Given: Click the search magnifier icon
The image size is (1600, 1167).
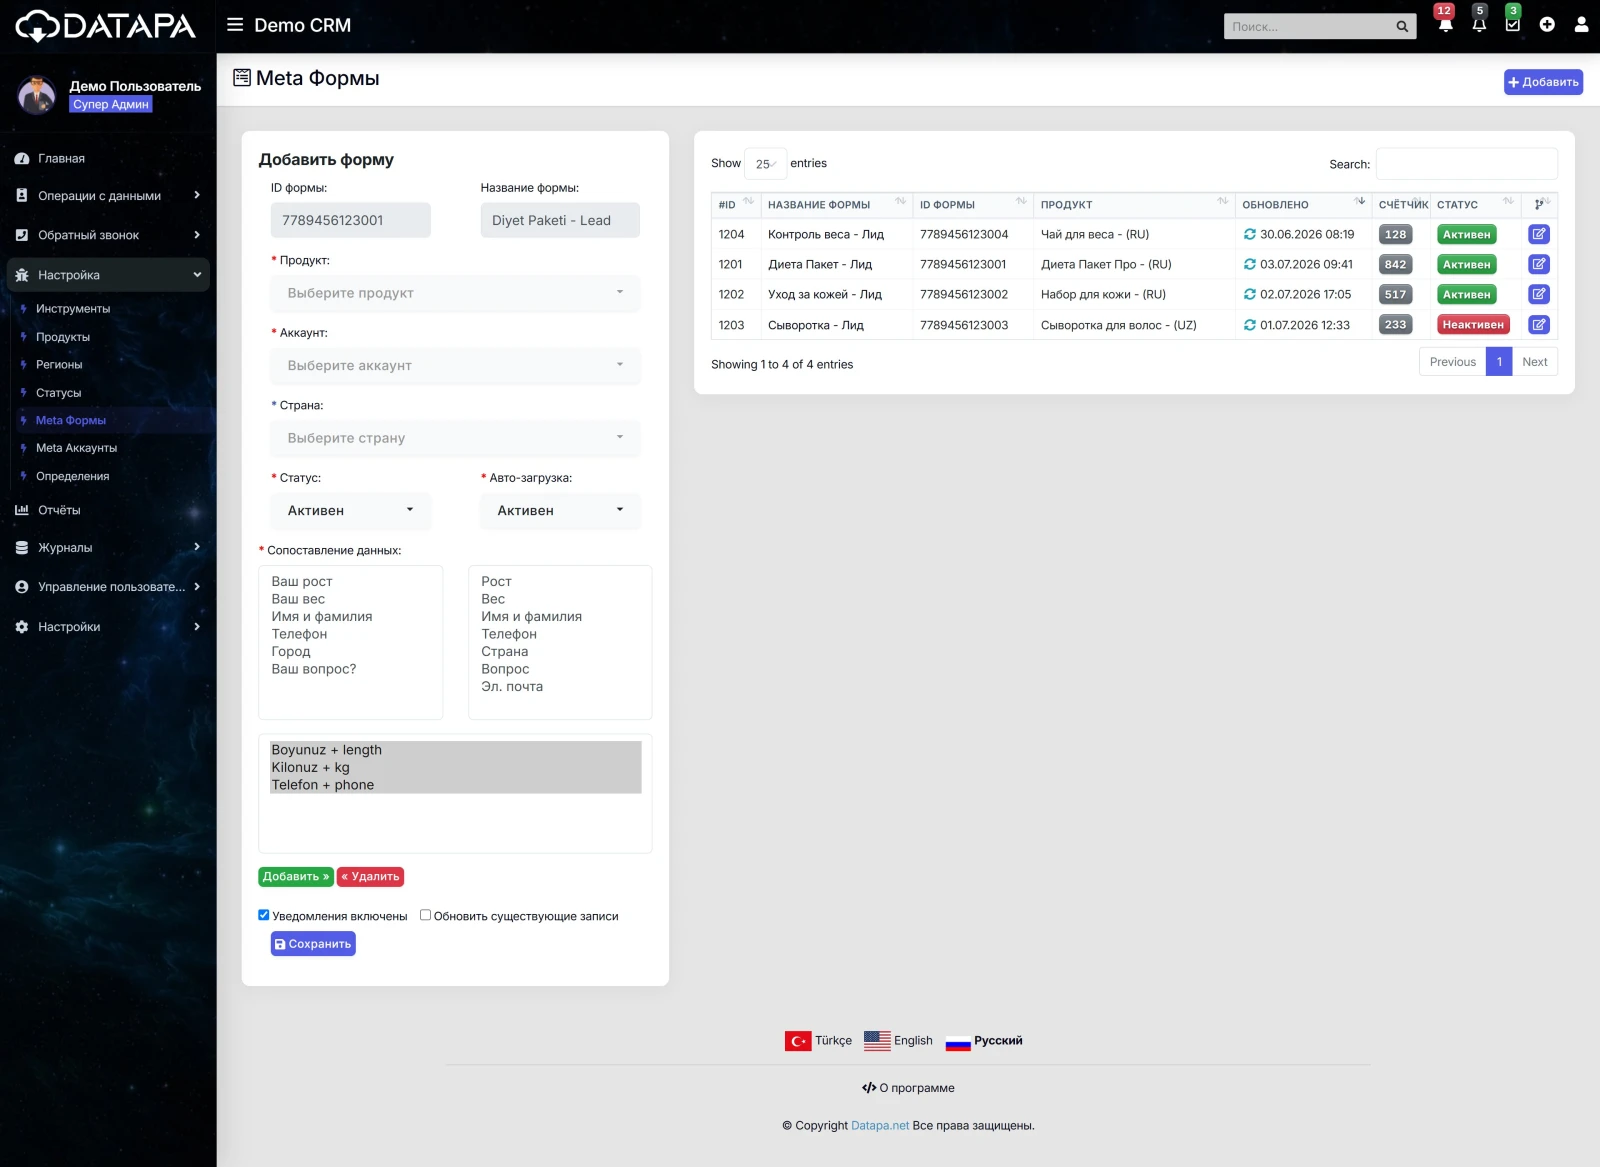Looking at the screenshot, I should click(x=1402, y=27).
